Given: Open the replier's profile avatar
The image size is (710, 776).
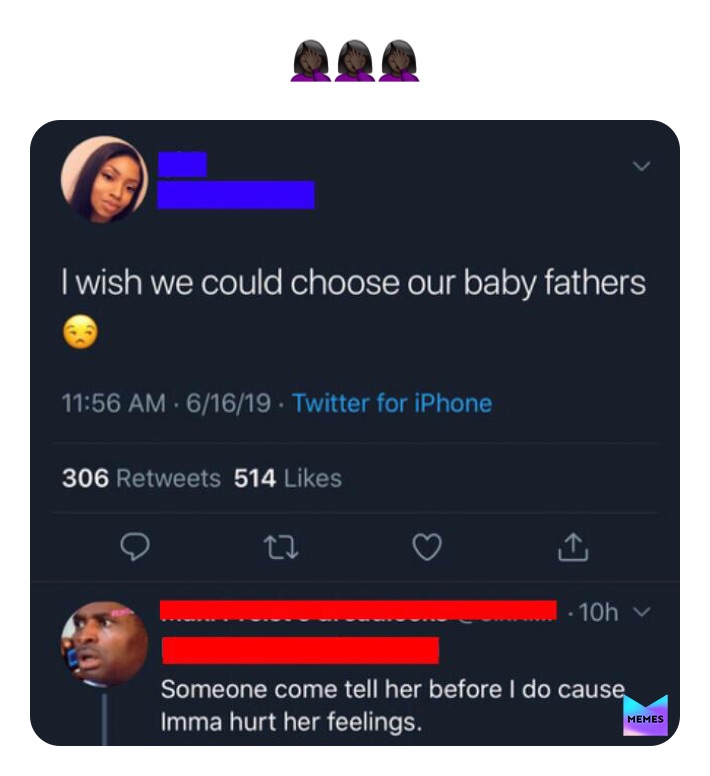Looking at the screenshot, I should (x=104, y=644).
